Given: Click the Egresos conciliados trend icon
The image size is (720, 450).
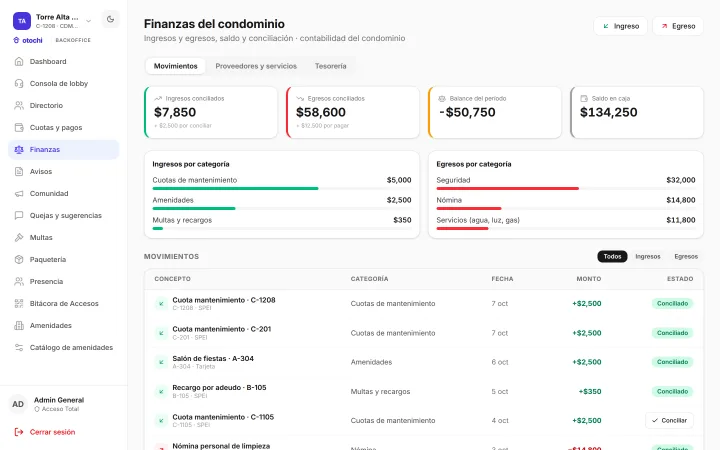Looking at the screenshot, I should click(x=300, y=99).
